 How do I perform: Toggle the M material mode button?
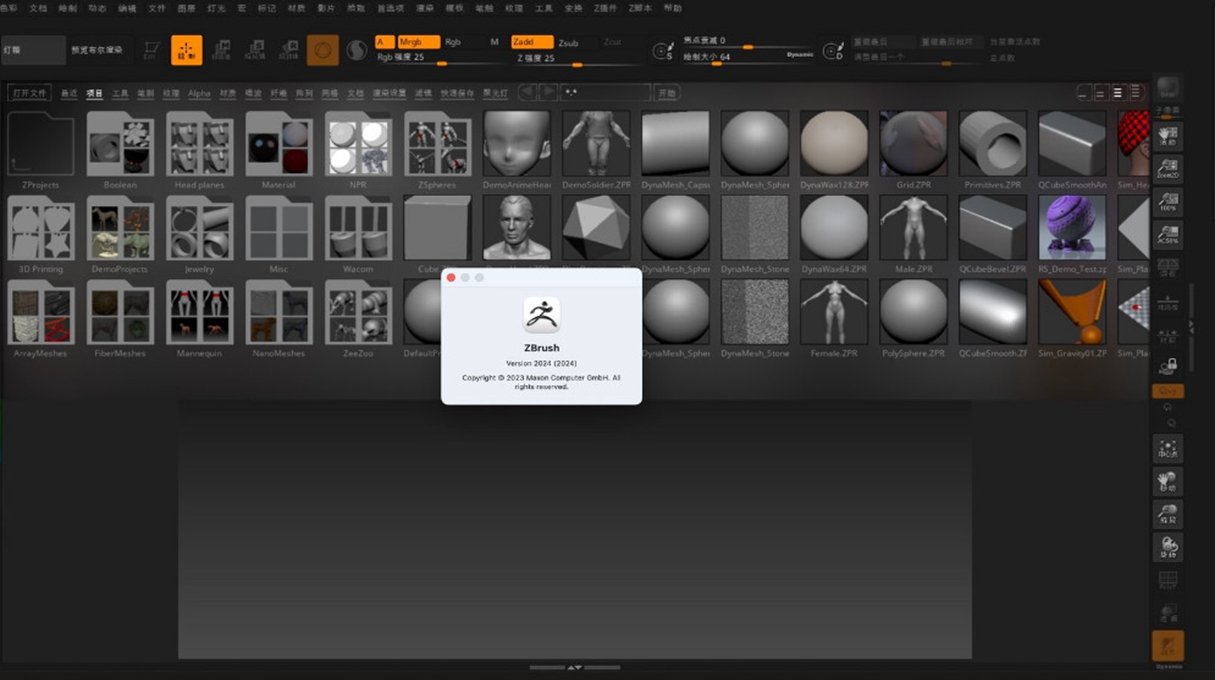click(494, 42)
